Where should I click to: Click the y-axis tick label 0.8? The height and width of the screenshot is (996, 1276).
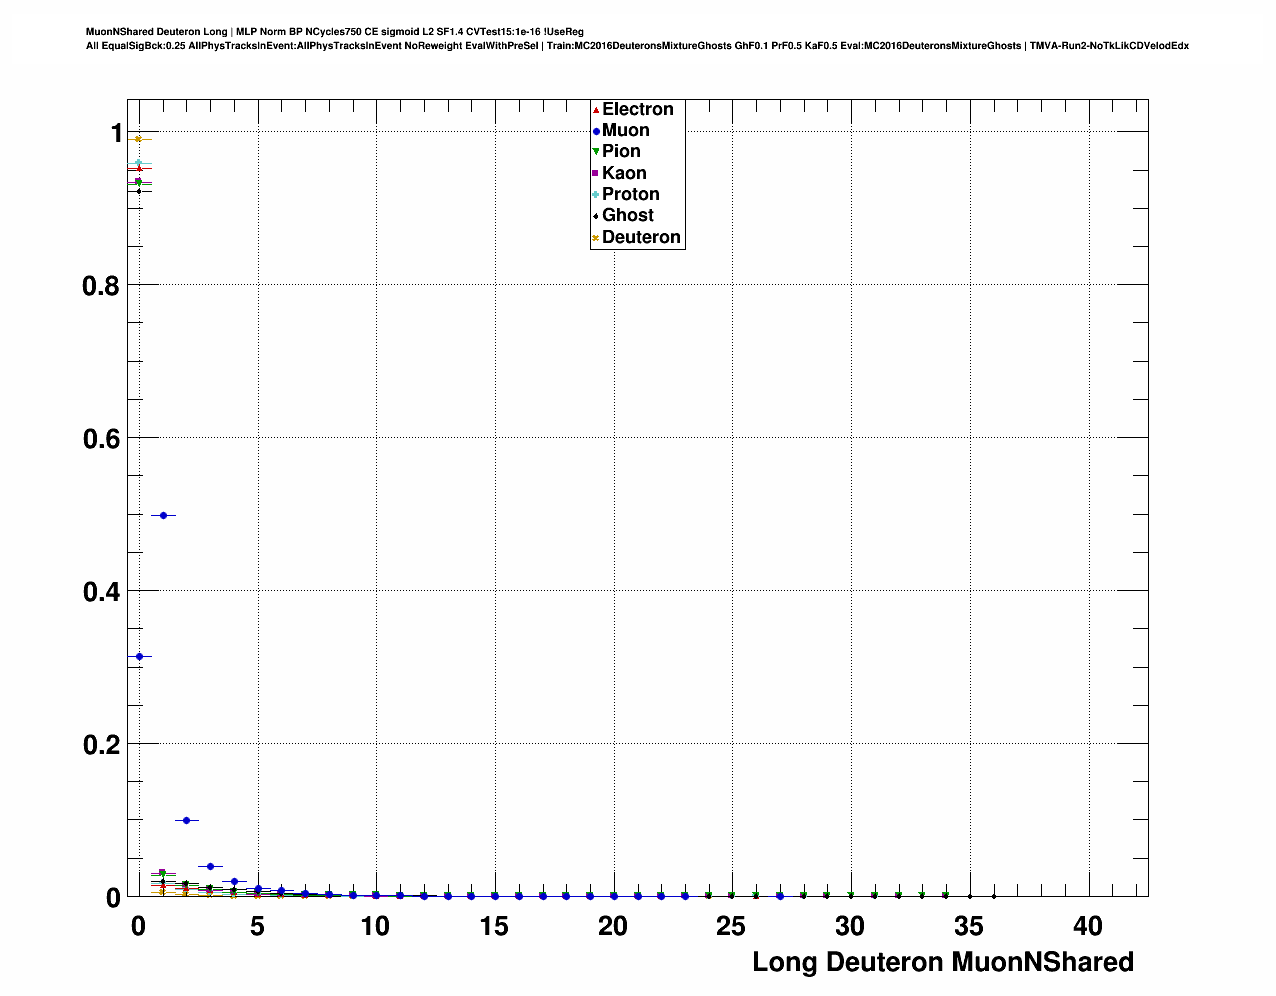[x=102, y=286]
